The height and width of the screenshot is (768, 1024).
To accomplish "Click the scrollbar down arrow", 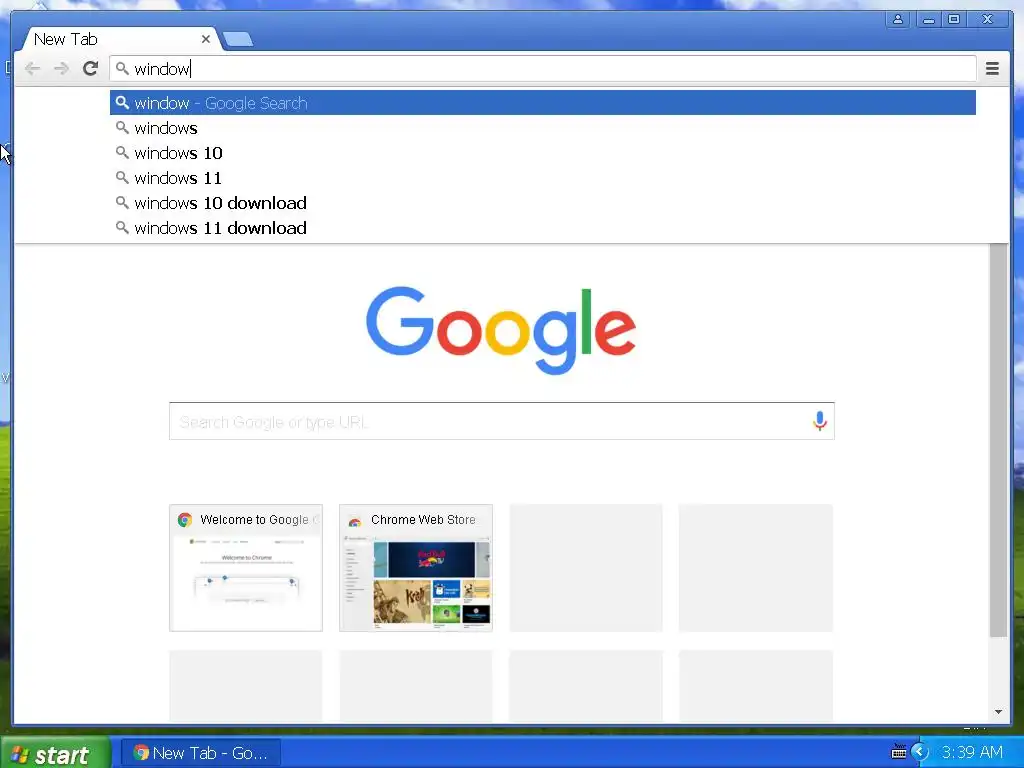I will click(x=998, y=712).
